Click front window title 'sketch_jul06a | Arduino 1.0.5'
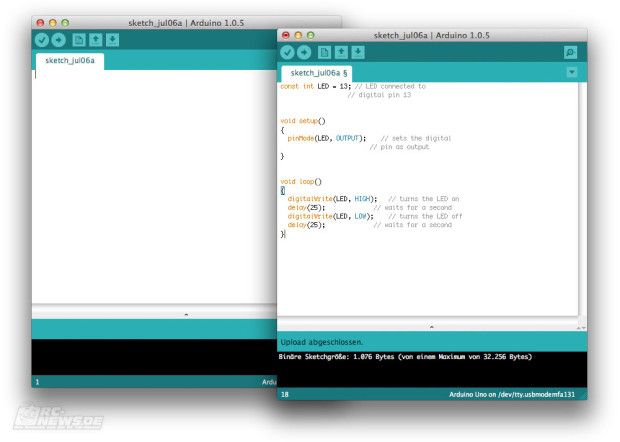This screenshot has width=620, height=442. click(431, 35)
